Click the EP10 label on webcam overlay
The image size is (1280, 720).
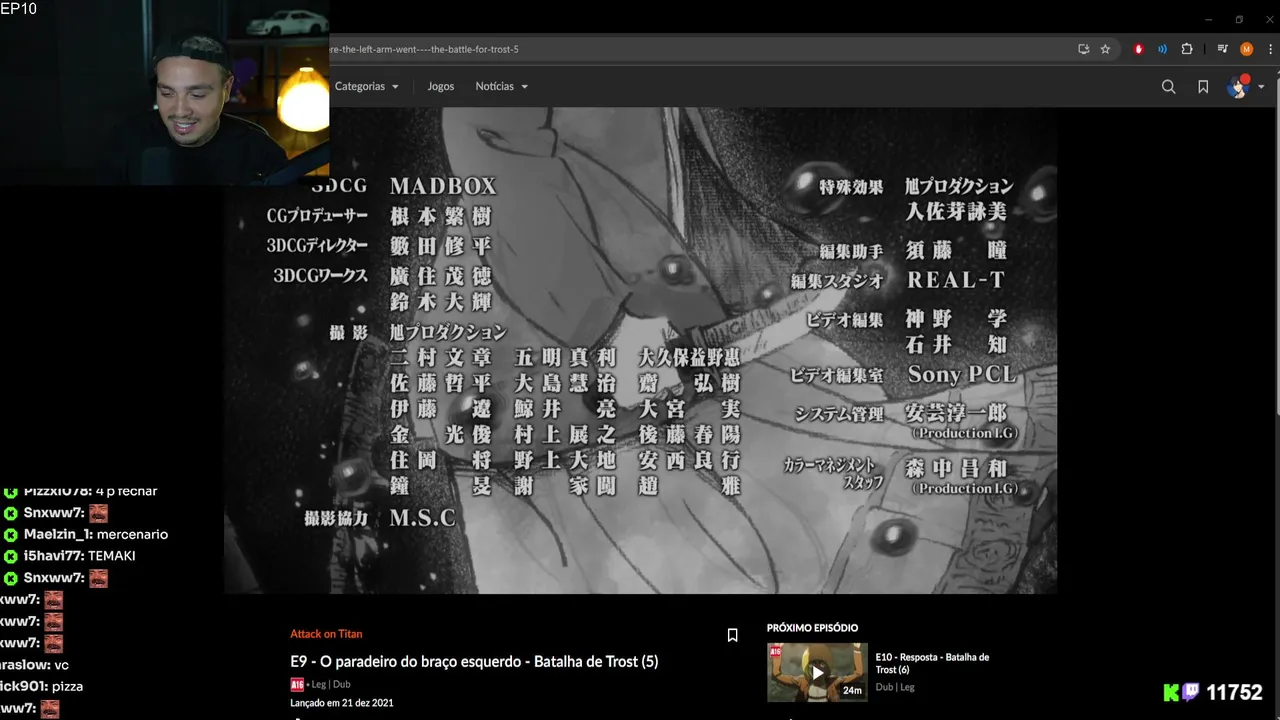(19, 9)
